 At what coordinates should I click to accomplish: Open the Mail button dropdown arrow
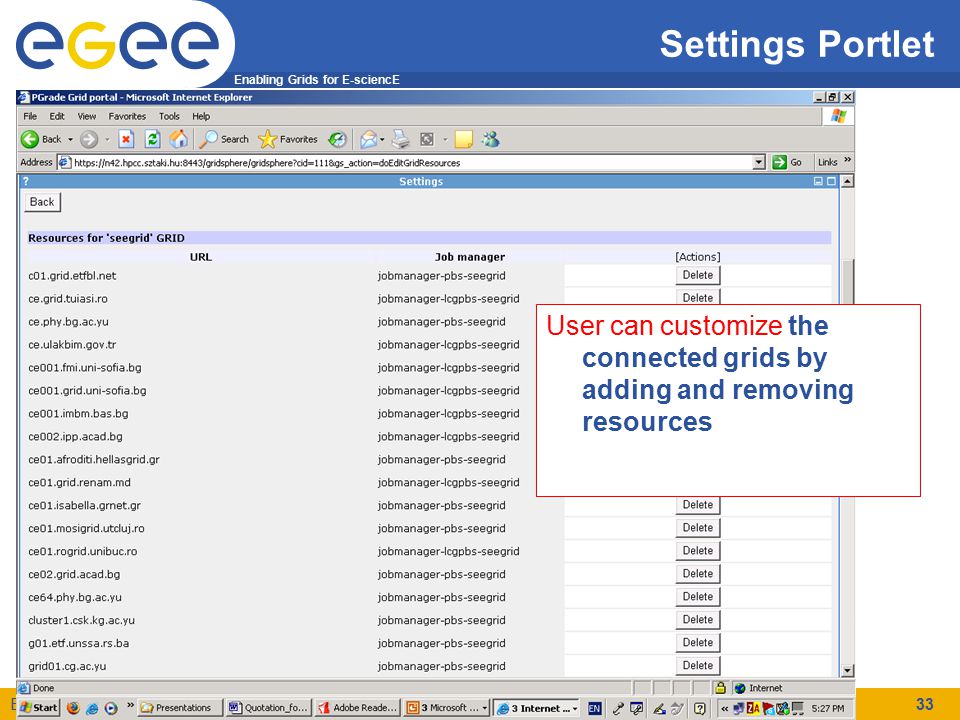pyautogui.click(x=382, y=140)
